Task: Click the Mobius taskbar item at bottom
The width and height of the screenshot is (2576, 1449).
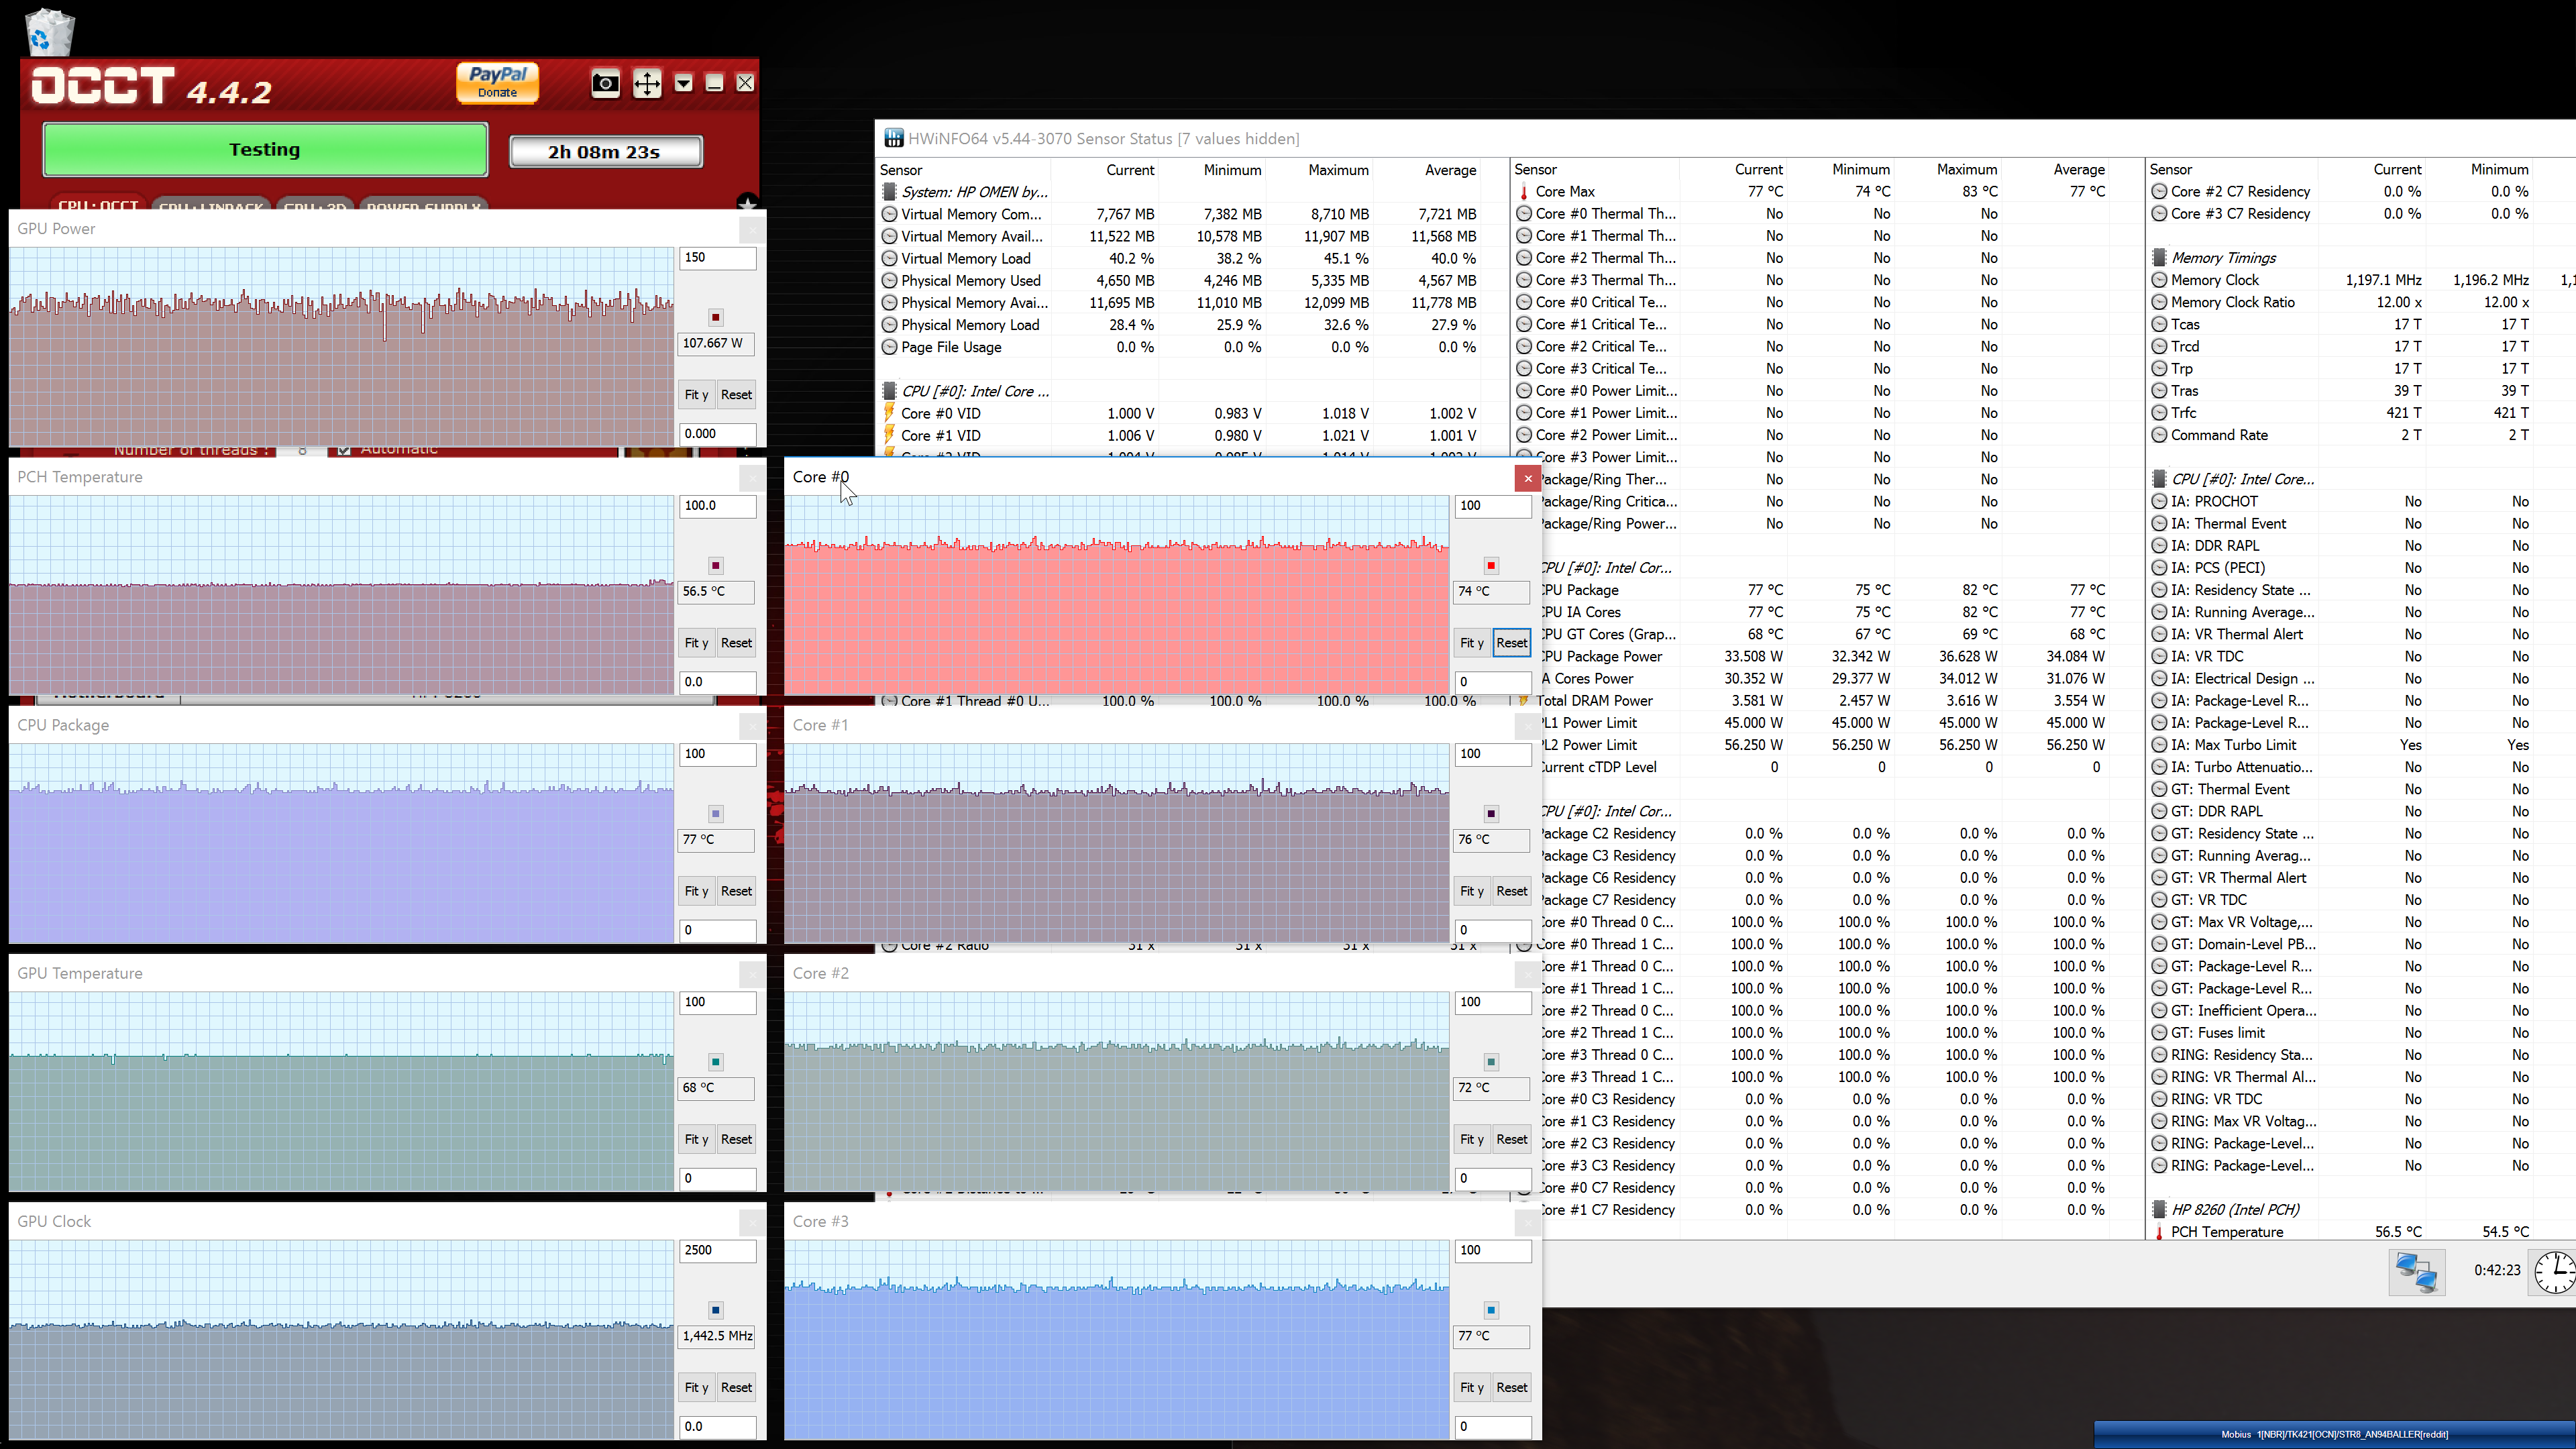Action: click(x=2334, y=1434)
